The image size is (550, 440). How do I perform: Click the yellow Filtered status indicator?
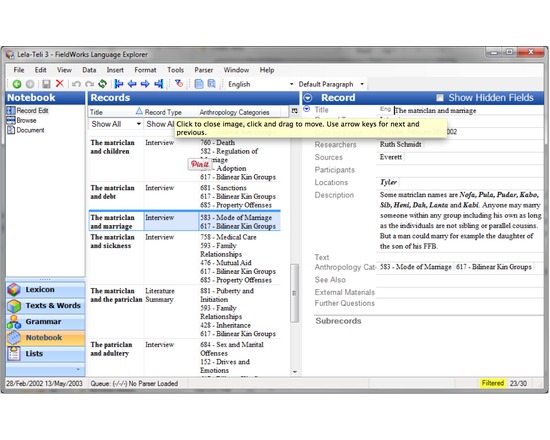[x=493, y=383]
